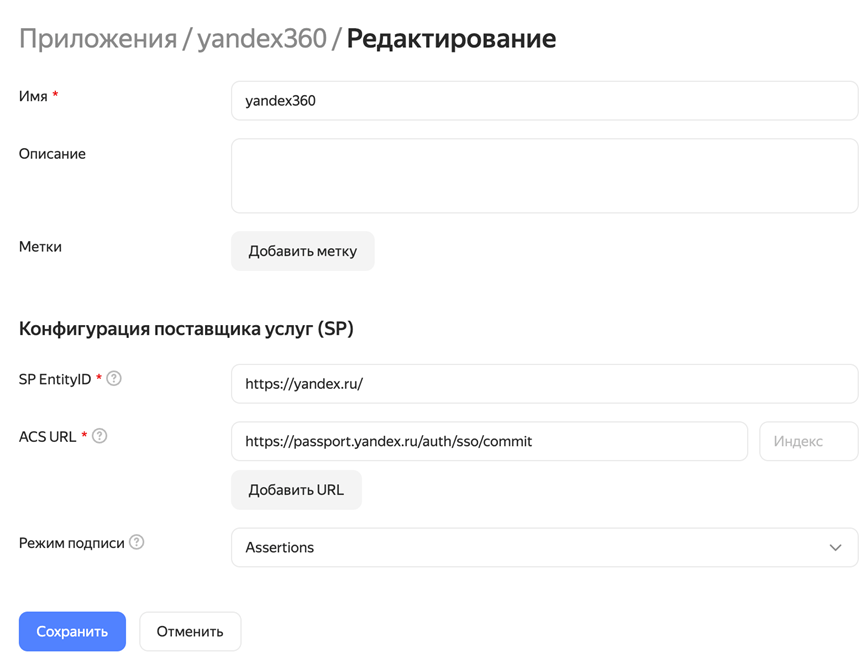Click the chevron arrow of the Assertions dropdown
Viewport: 867px width, 668px height.
[x=835, y=548]
